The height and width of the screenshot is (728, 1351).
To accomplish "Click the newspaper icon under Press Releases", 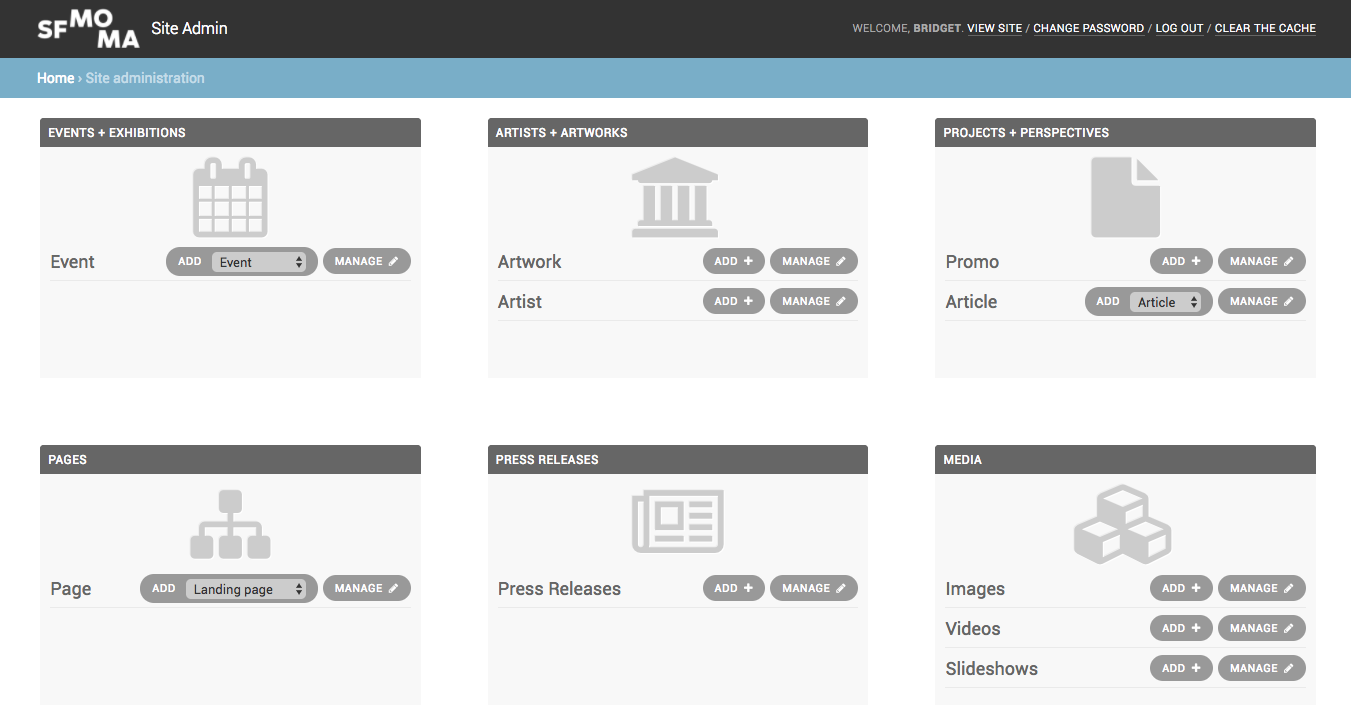I will 678,521.
